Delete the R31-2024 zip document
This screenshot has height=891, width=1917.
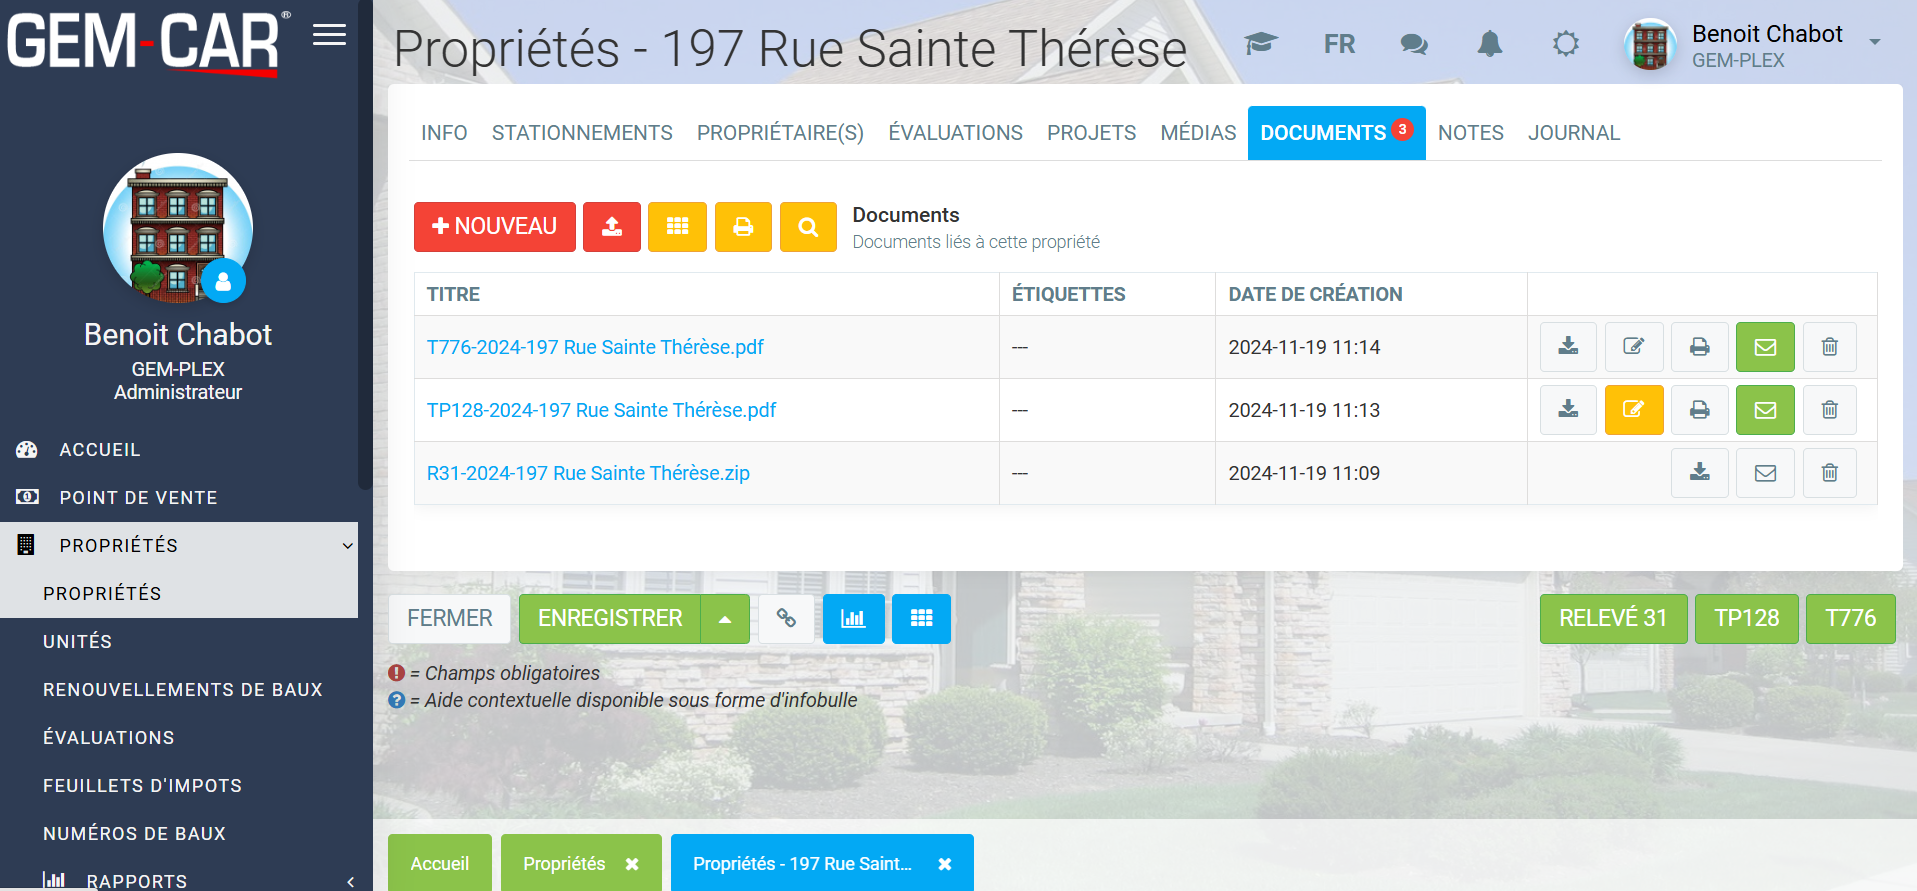(1828, 473)
